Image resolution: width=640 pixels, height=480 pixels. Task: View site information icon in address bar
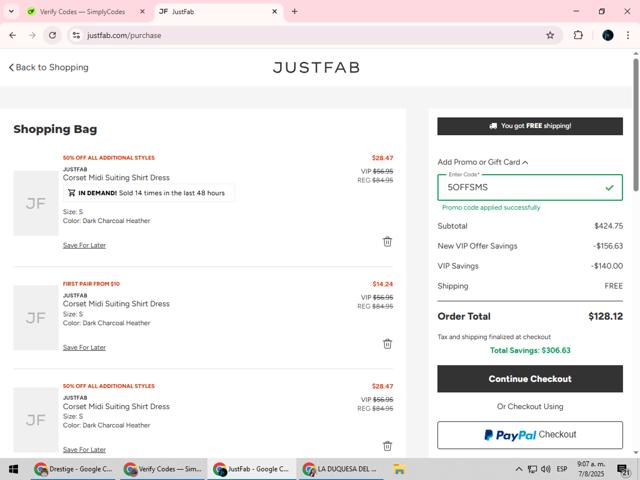pos(76,36)
